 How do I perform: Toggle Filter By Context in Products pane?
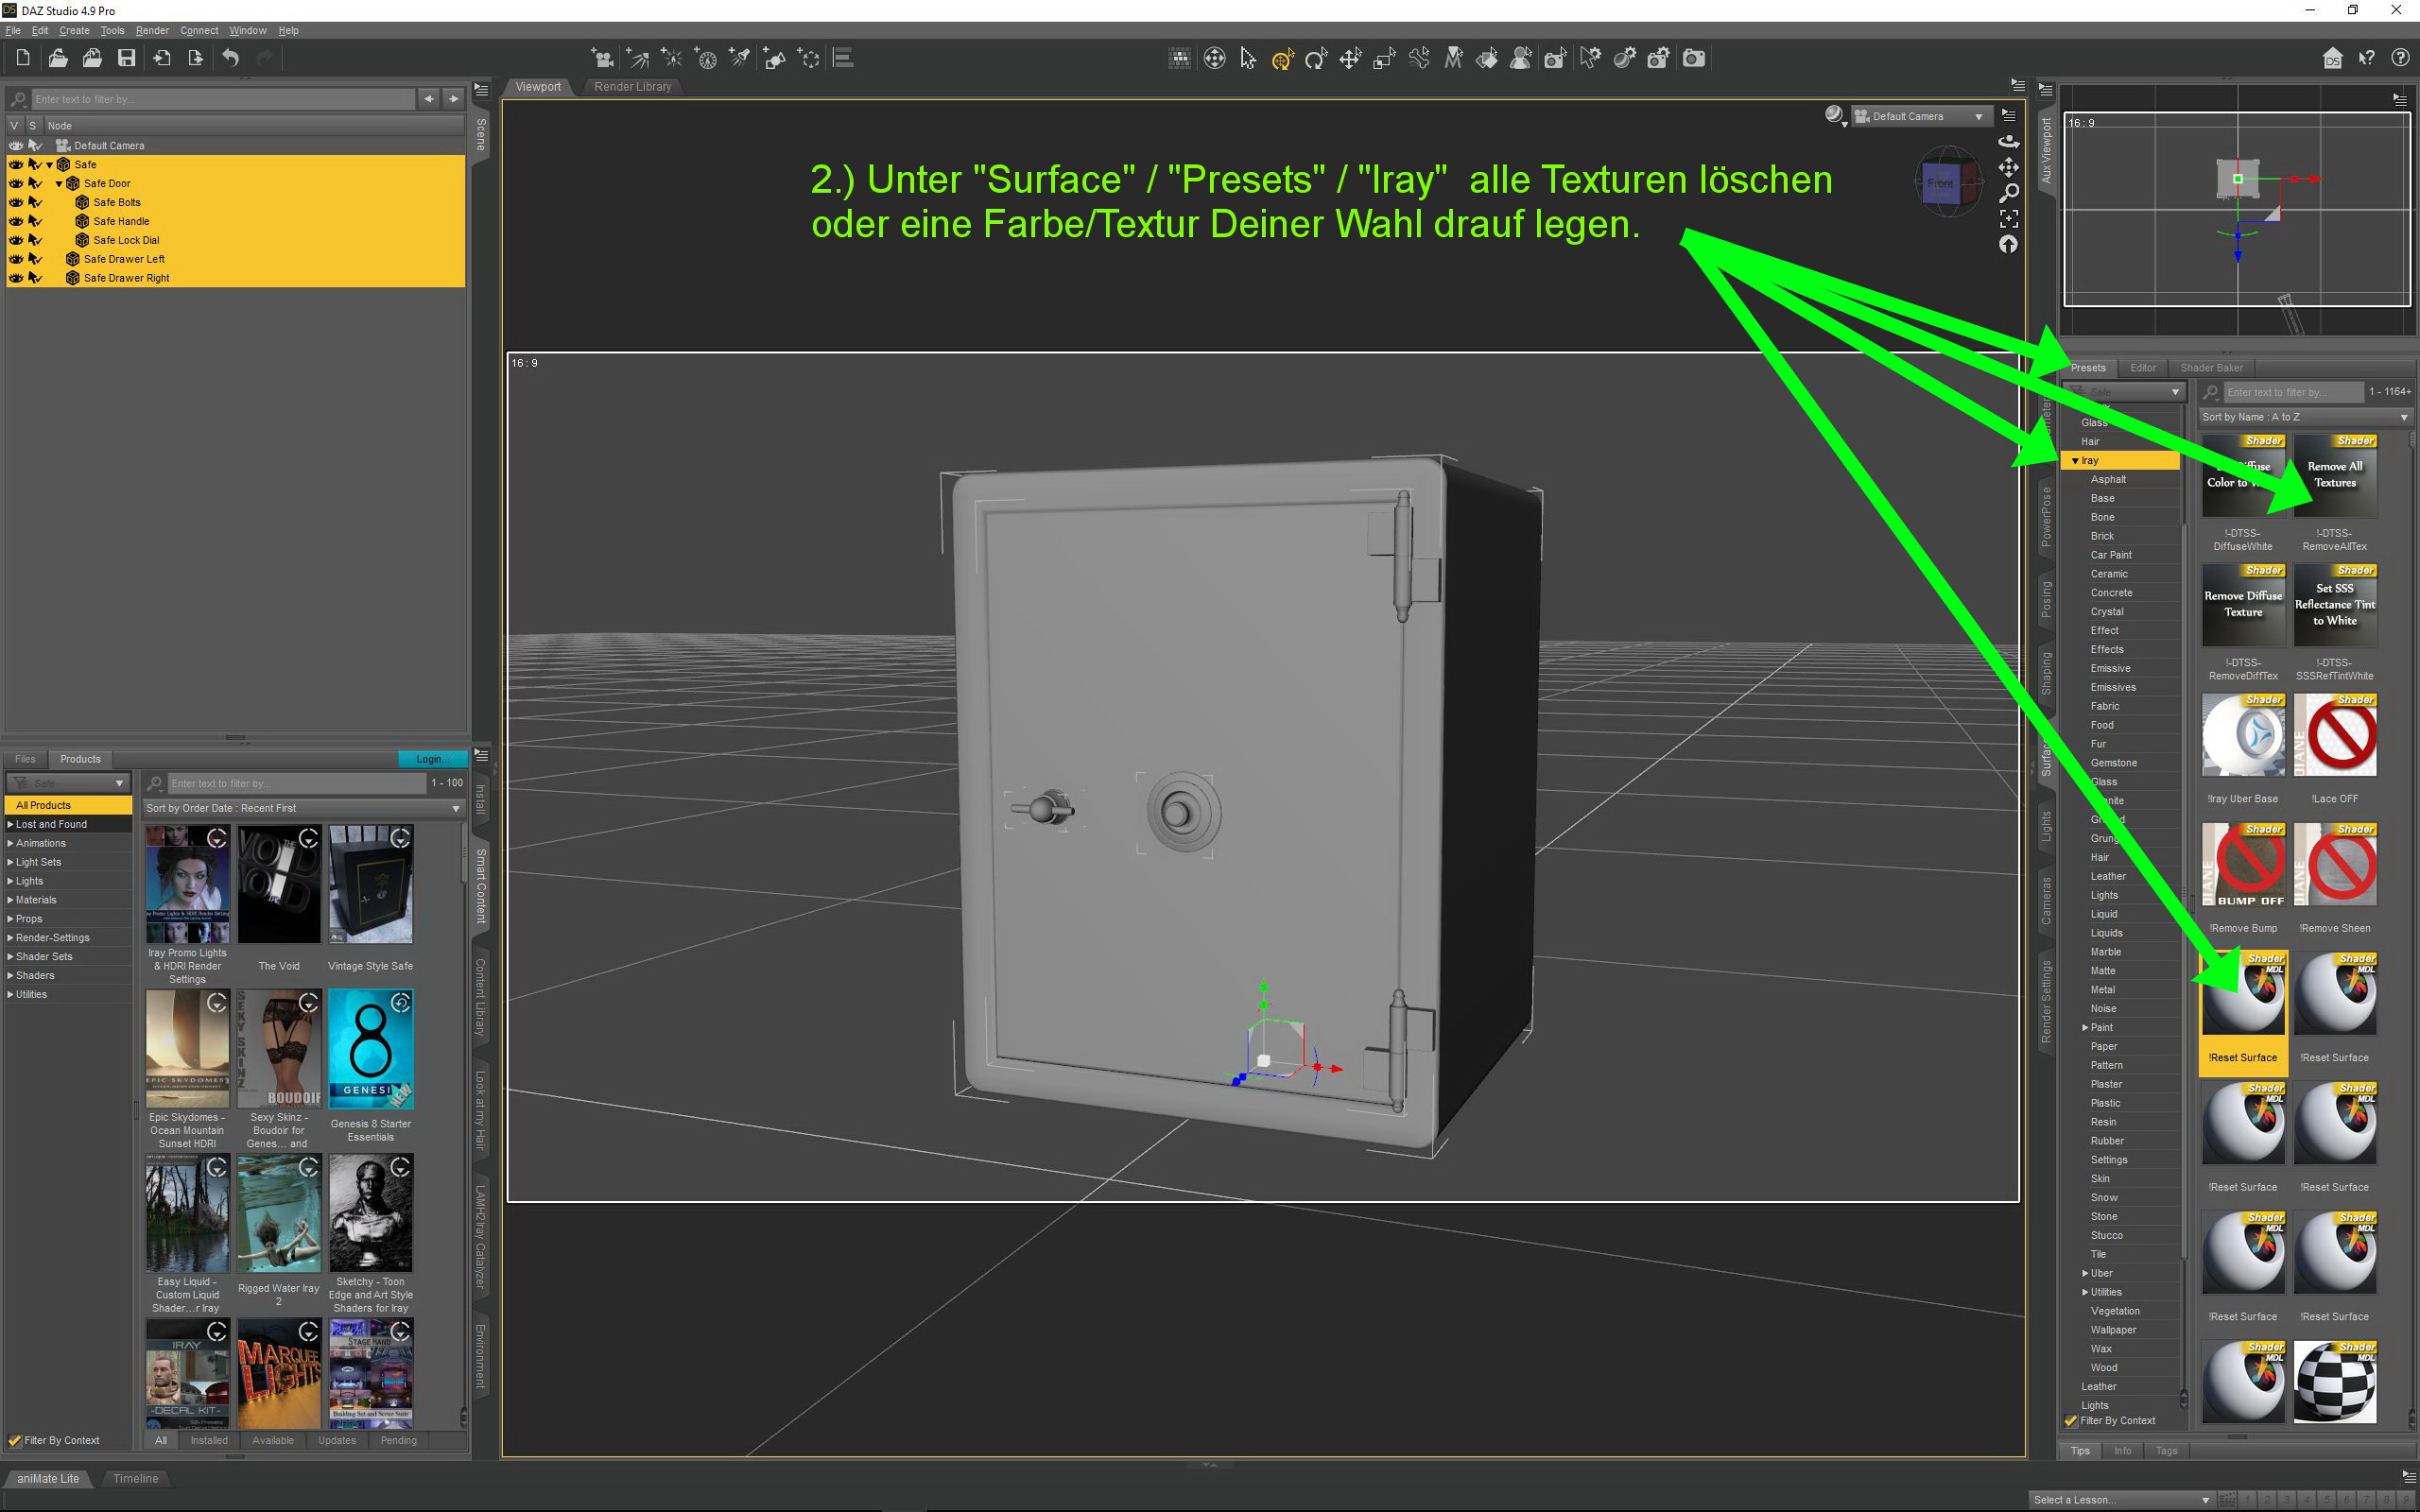click(x=15, y=1440)
